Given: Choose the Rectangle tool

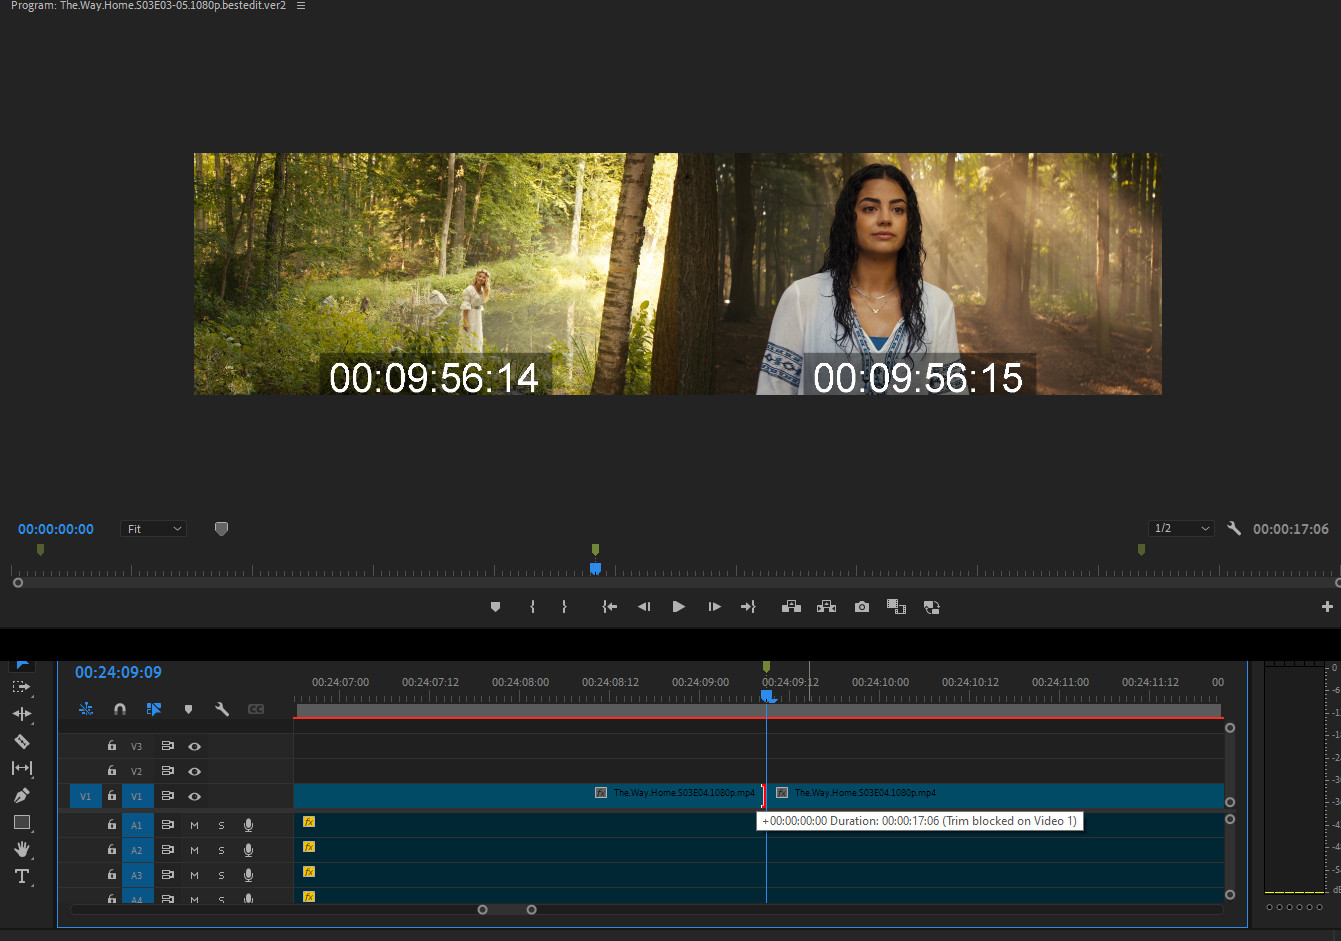Looking at the screenshot, I should tap(21, 822).
